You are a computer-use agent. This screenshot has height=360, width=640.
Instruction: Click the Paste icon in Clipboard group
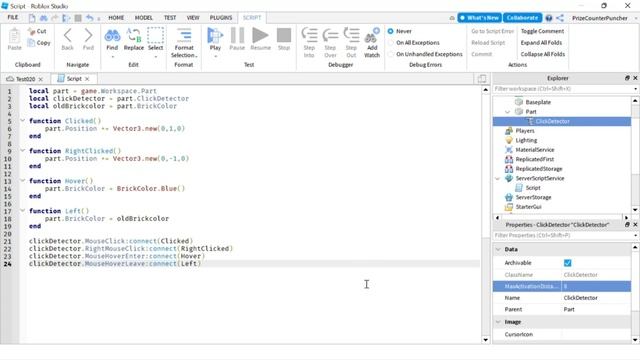(14, 36)
